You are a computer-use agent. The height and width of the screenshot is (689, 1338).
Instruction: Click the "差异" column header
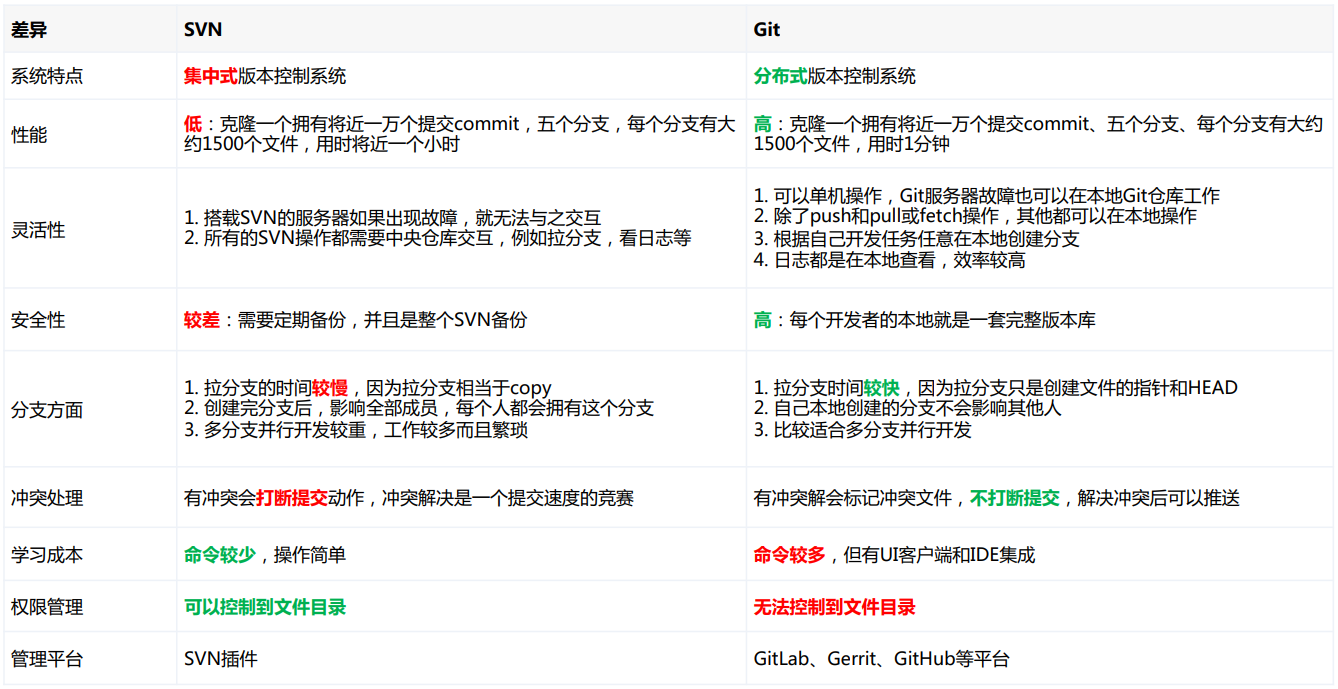29,30
